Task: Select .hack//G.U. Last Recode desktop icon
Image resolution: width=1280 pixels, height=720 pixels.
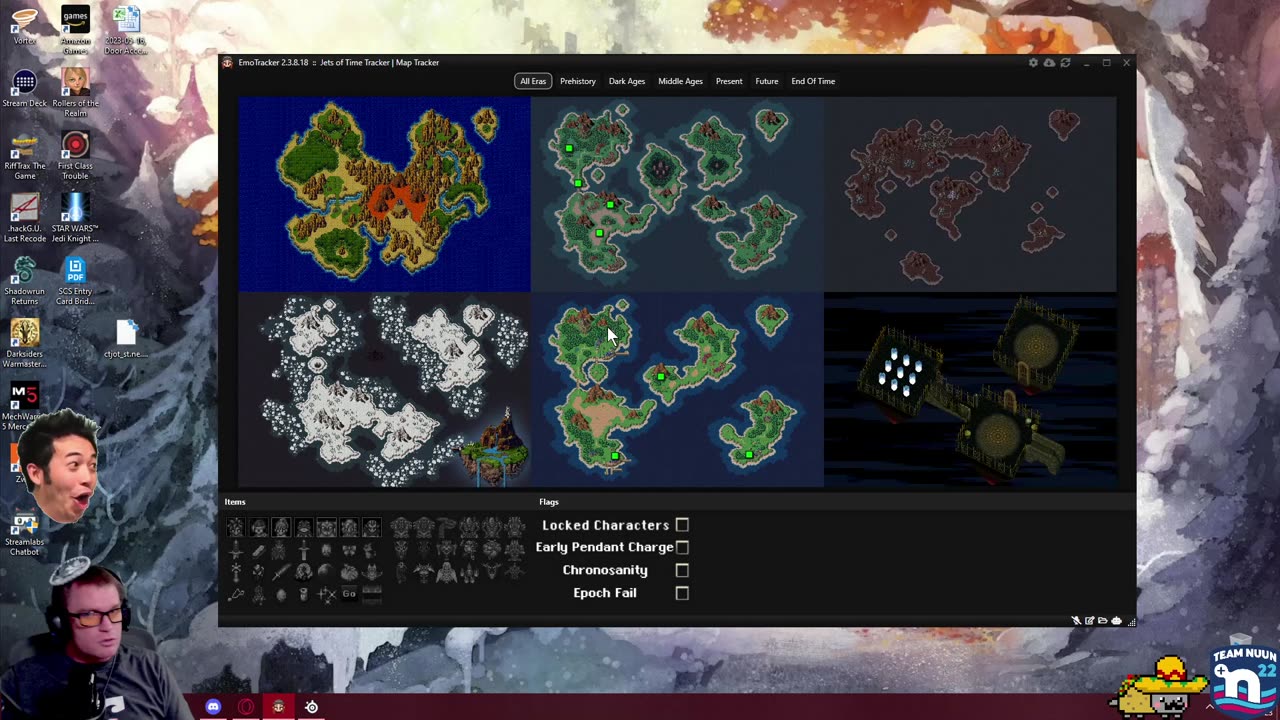Action: pos(24,217)
